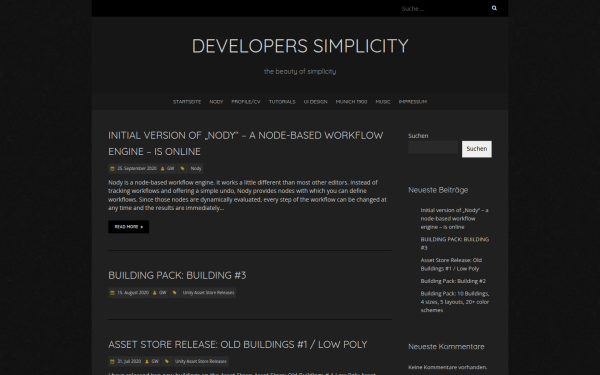
Task: Click tag icon on Building #3 post
Action: pyautogui.click(x=174, y=293)
